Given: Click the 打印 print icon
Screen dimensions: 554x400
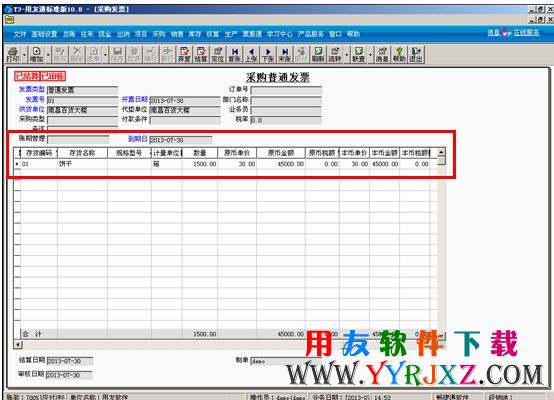Looking at the screenshot, I should [12, 54].
